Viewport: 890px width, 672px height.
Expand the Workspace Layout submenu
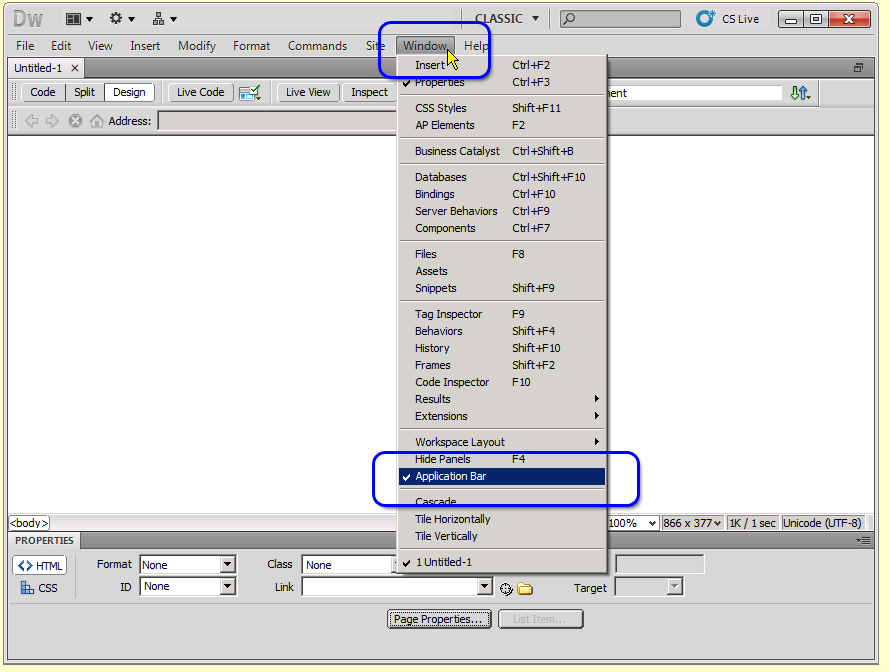click(x=502, y=442)
